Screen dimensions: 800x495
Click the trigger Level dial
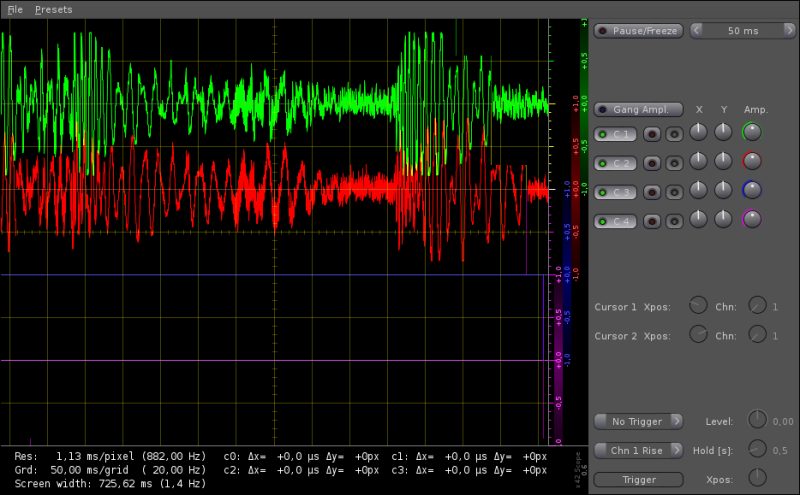[x=758, y=421]
